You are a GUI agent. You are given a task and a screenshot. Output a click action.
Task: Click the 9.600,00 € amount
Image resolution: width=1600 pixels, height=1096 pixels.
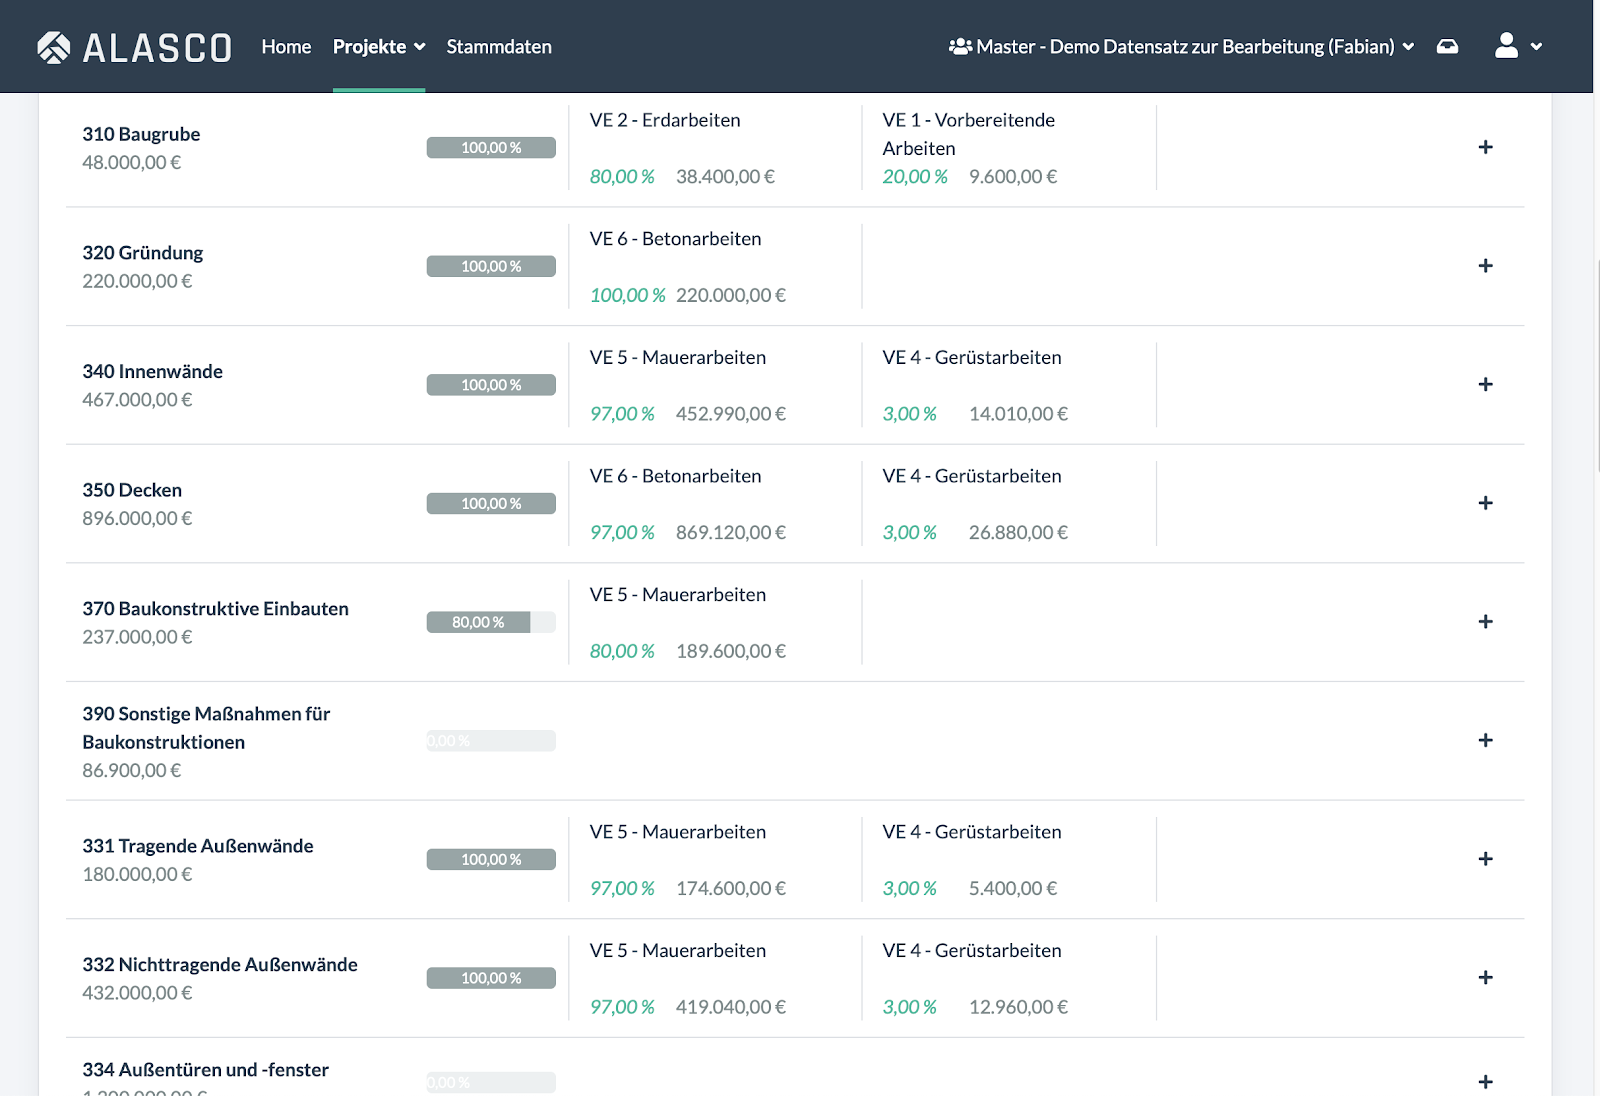pos(1013,177)
